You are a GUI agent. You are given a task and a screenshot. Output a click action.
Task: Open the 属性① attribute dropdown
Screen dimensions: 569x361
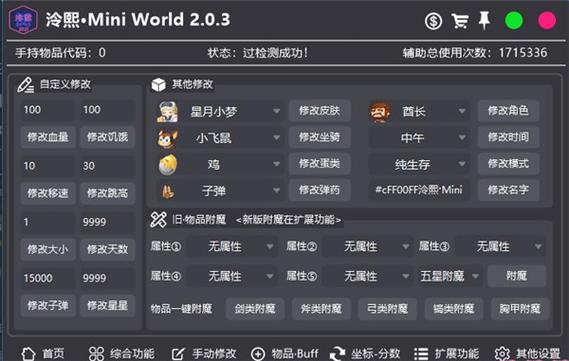pos(232,247)
